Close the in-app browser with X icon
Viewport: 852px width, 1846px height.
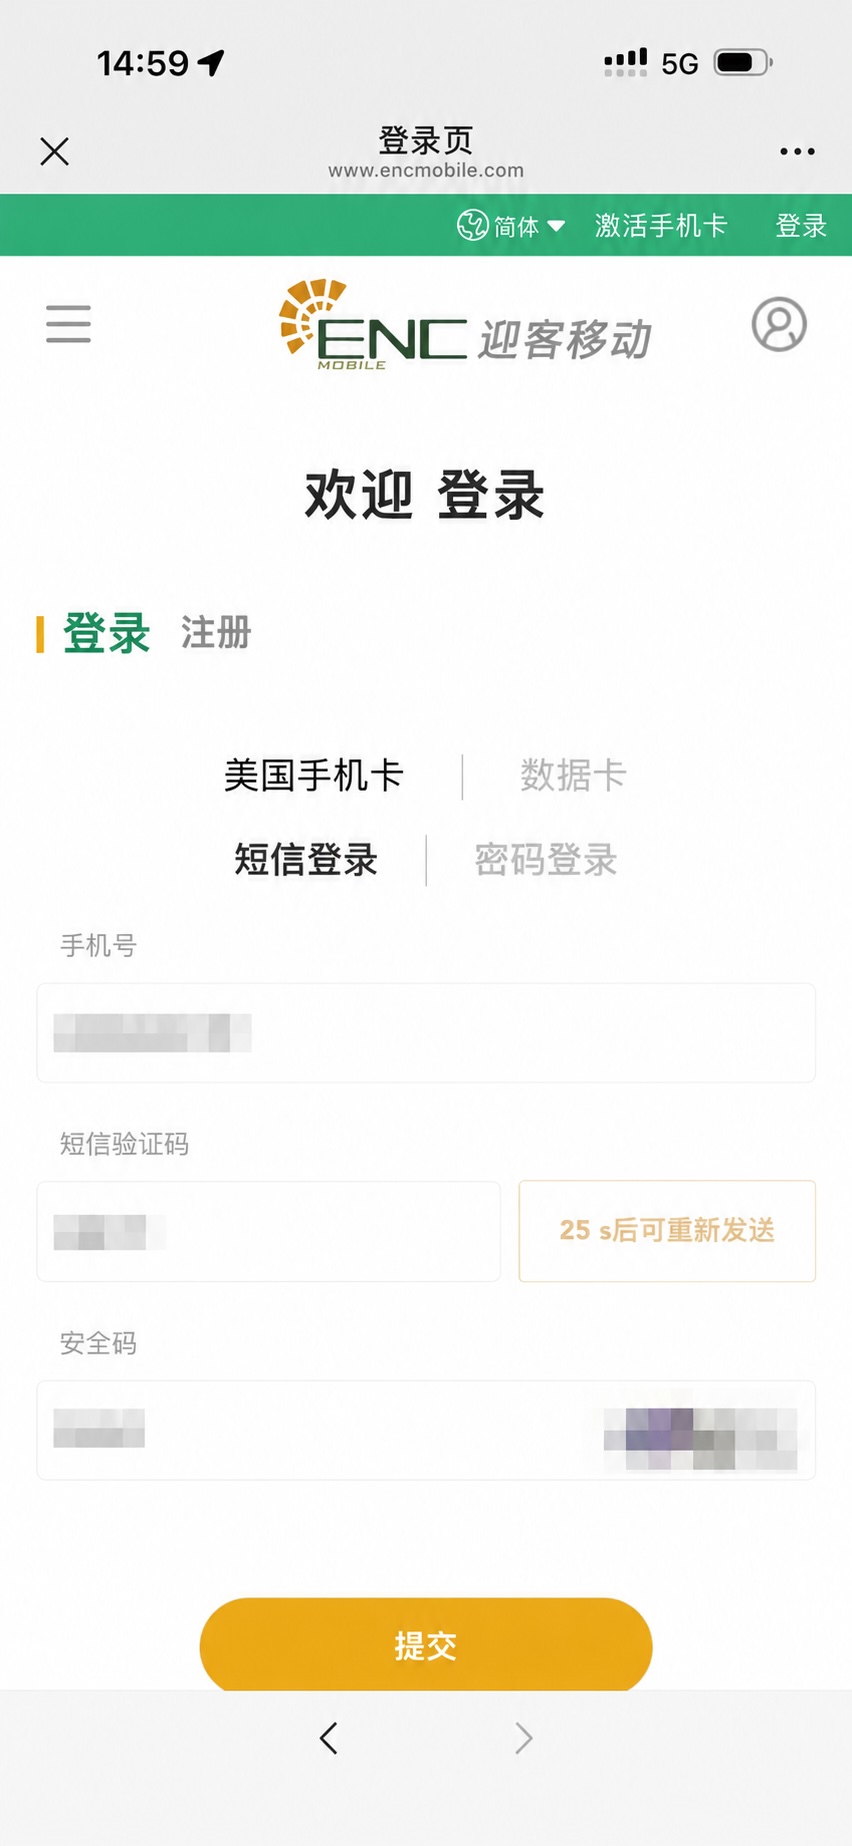pos(54,151)
